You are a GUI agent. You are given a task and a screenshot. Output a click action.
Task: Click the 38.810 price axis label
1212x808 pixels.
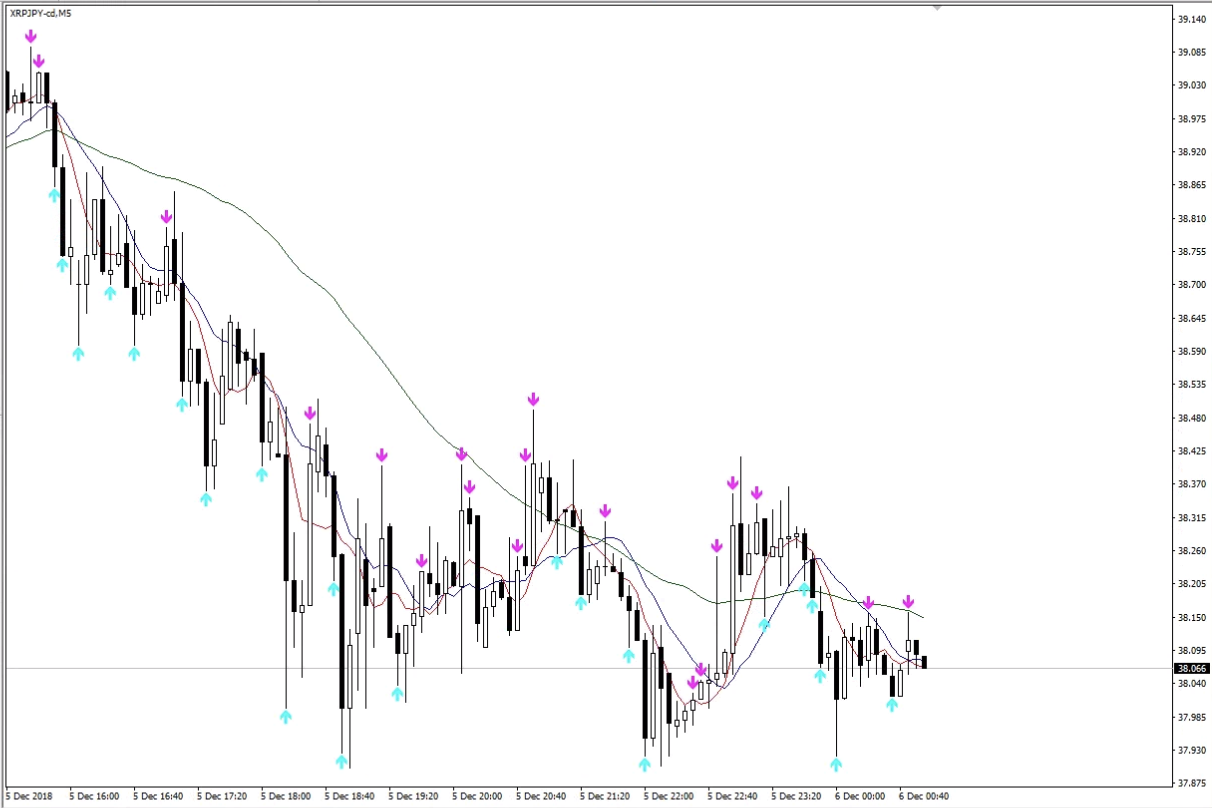(x=1193, y=218)
